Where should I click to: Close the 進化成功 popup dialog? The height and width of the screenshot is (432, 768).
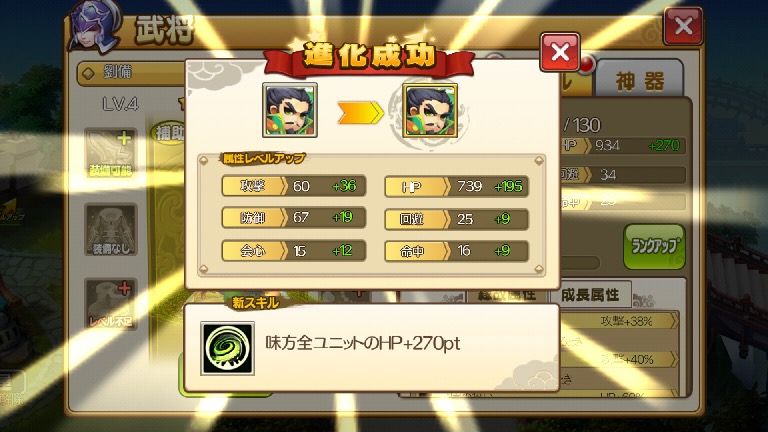click(x=560, y=52)
